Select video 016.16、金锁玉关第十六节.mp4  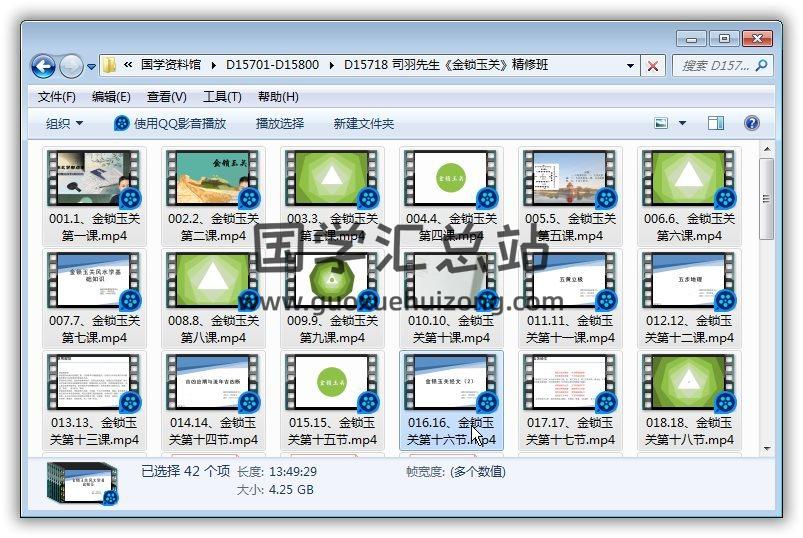(x=451, y=400)
